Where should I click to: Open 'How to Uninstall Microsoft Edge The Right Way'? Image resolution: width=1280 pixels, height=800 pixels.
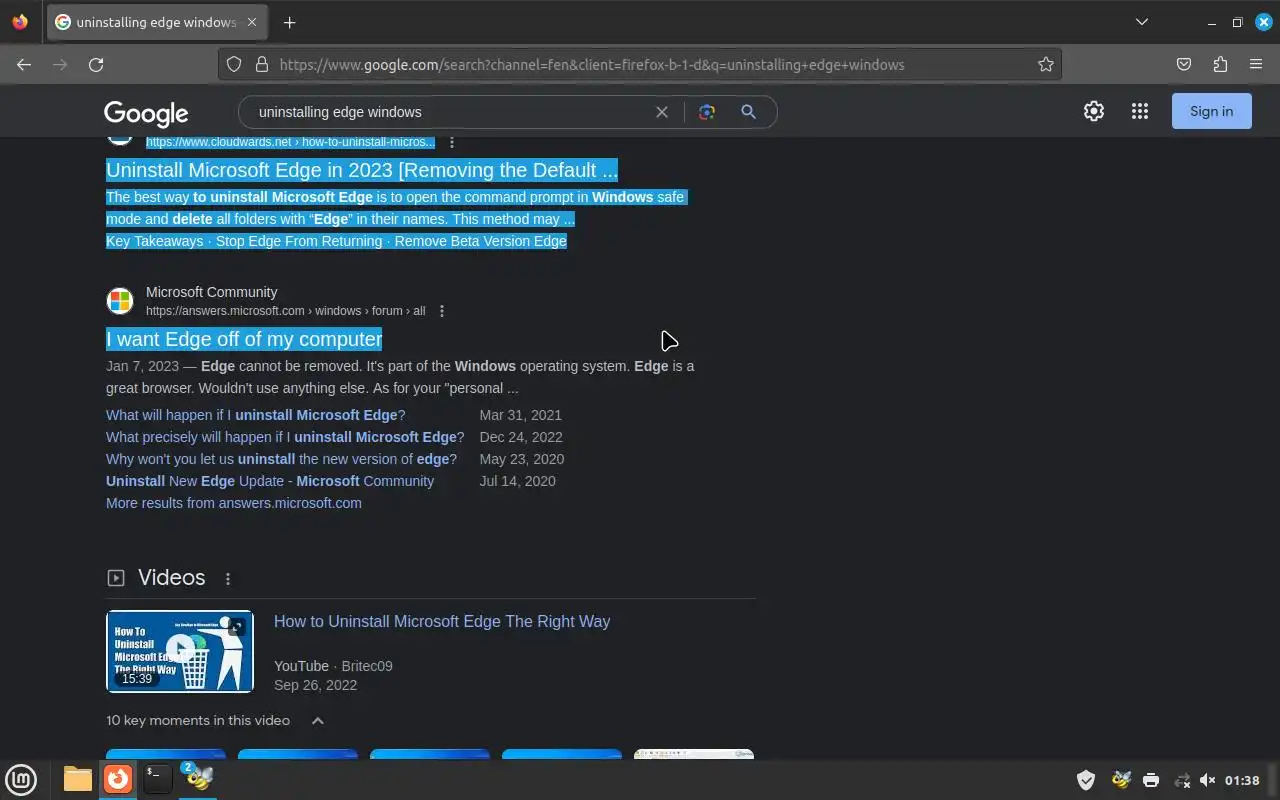pos(442,621)
